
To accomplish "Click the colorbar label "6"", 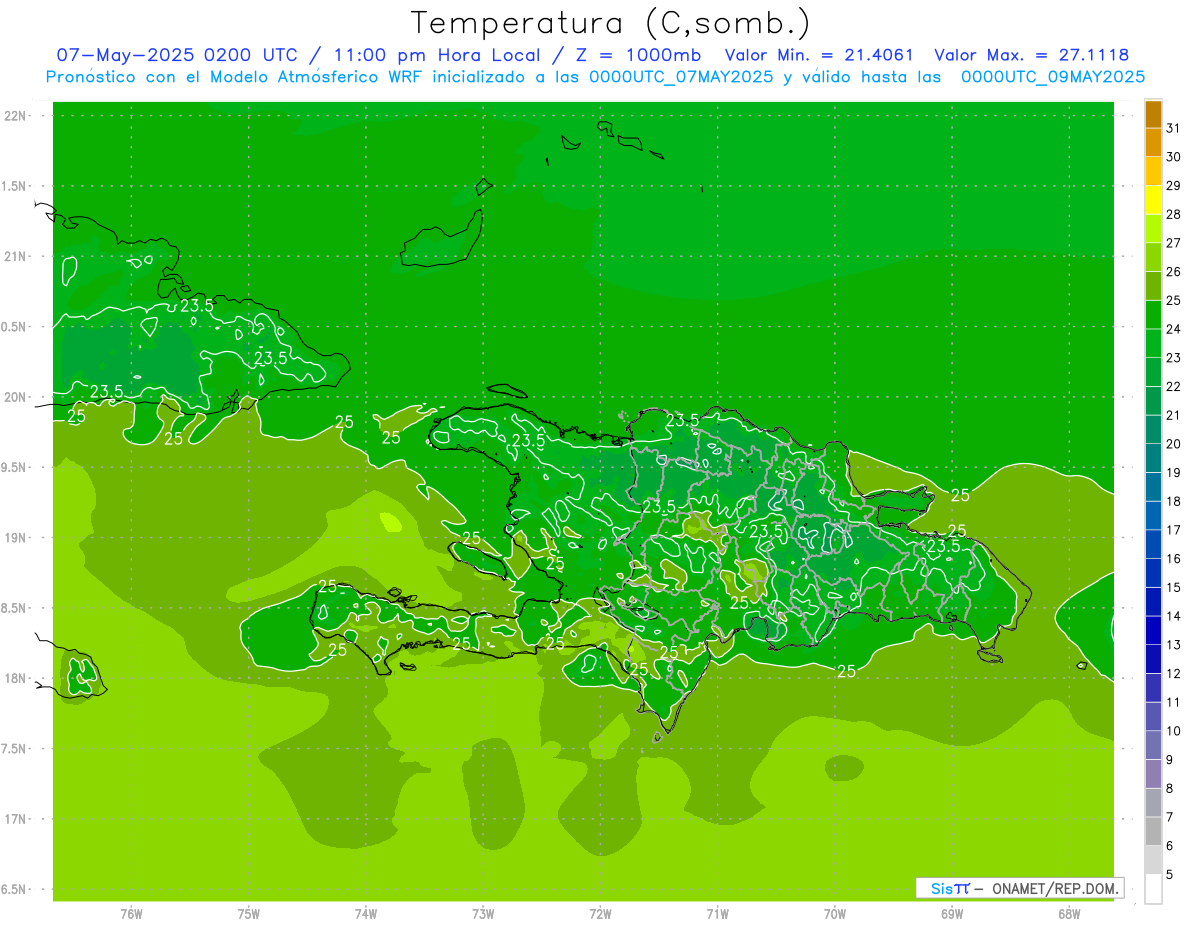I will pos(1170,847).
